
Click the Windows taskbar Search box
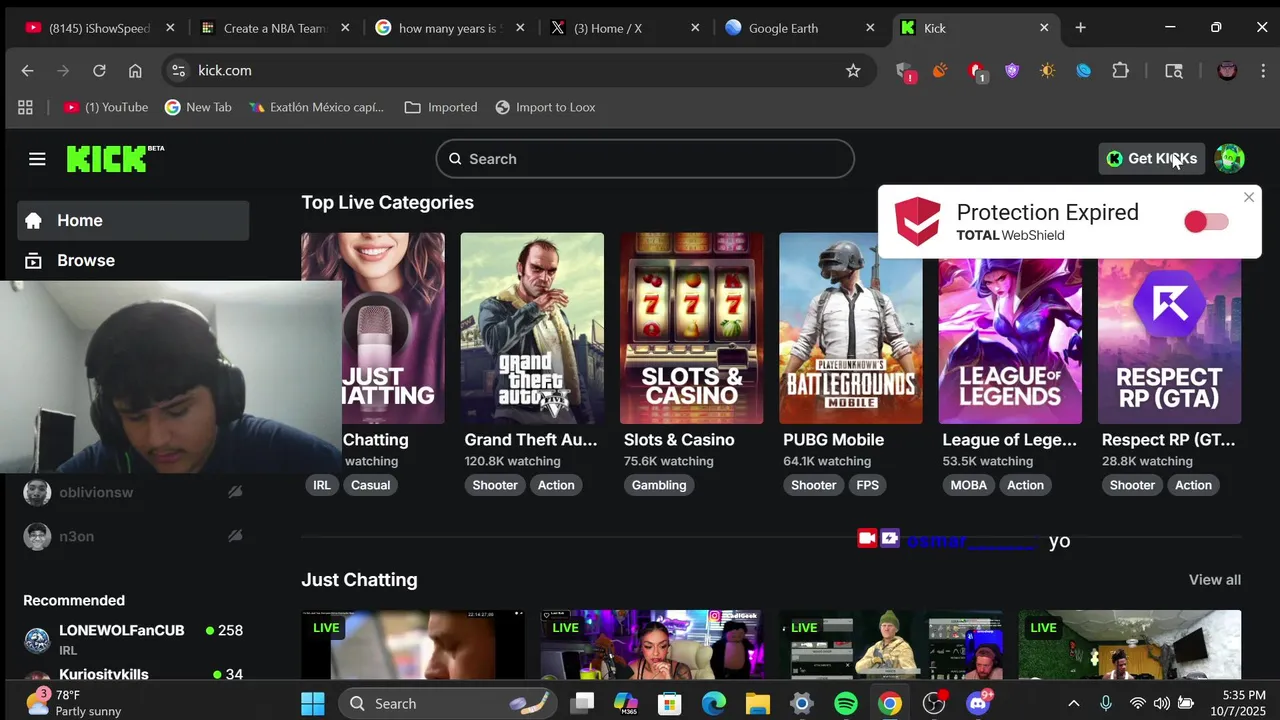tap(450, 704)
